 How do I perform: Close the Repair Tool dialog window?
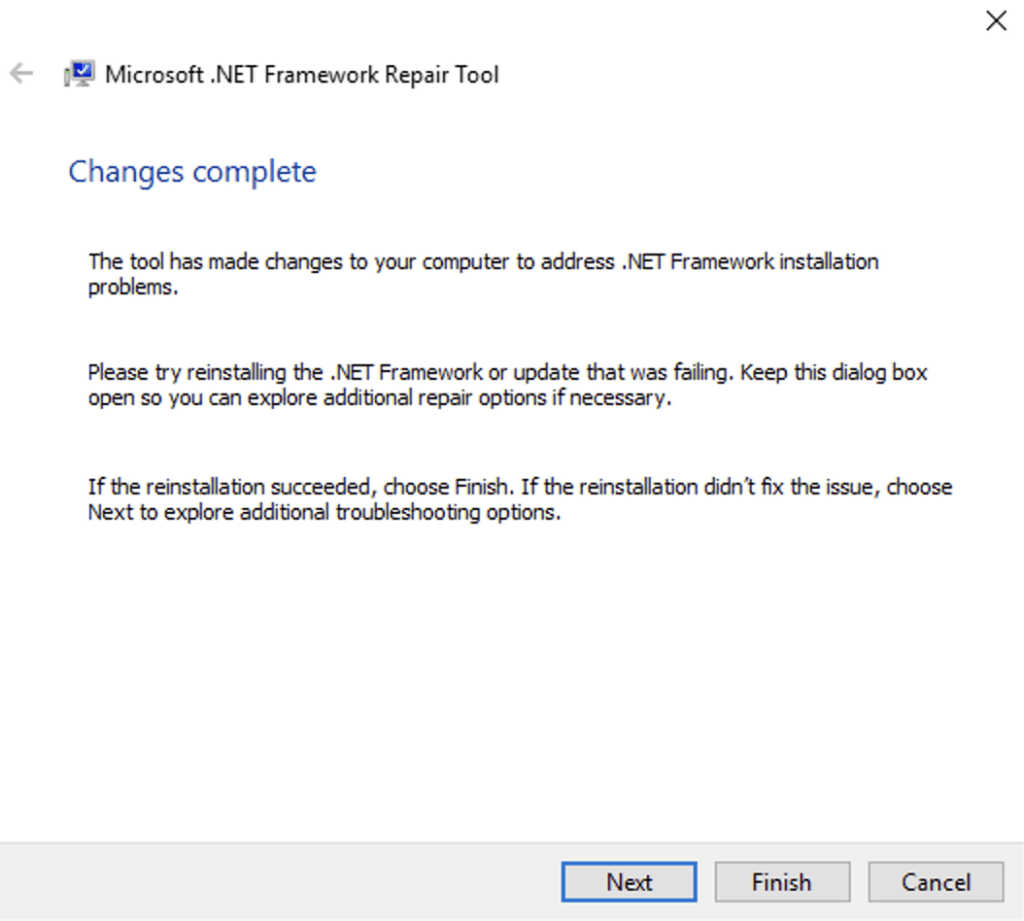(x=996, y=21)
